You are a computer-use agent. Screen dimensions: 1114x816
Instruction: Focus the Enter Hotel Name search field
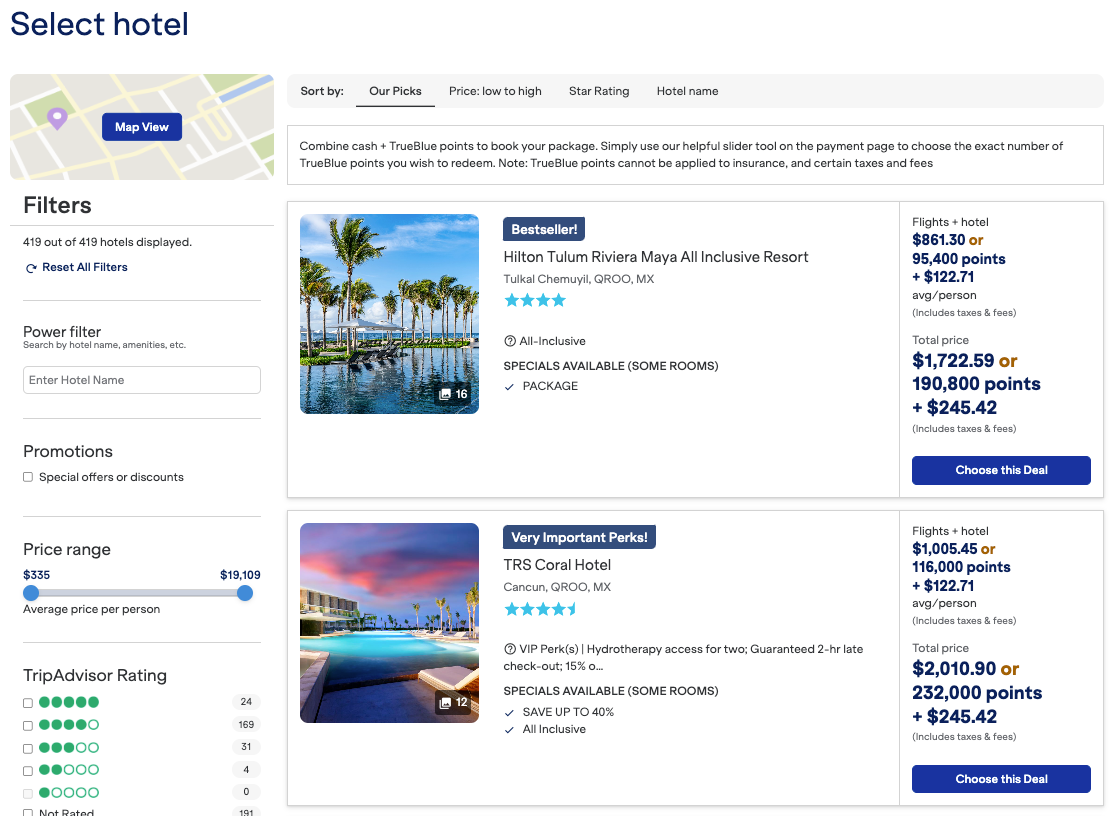pos(141,380)
